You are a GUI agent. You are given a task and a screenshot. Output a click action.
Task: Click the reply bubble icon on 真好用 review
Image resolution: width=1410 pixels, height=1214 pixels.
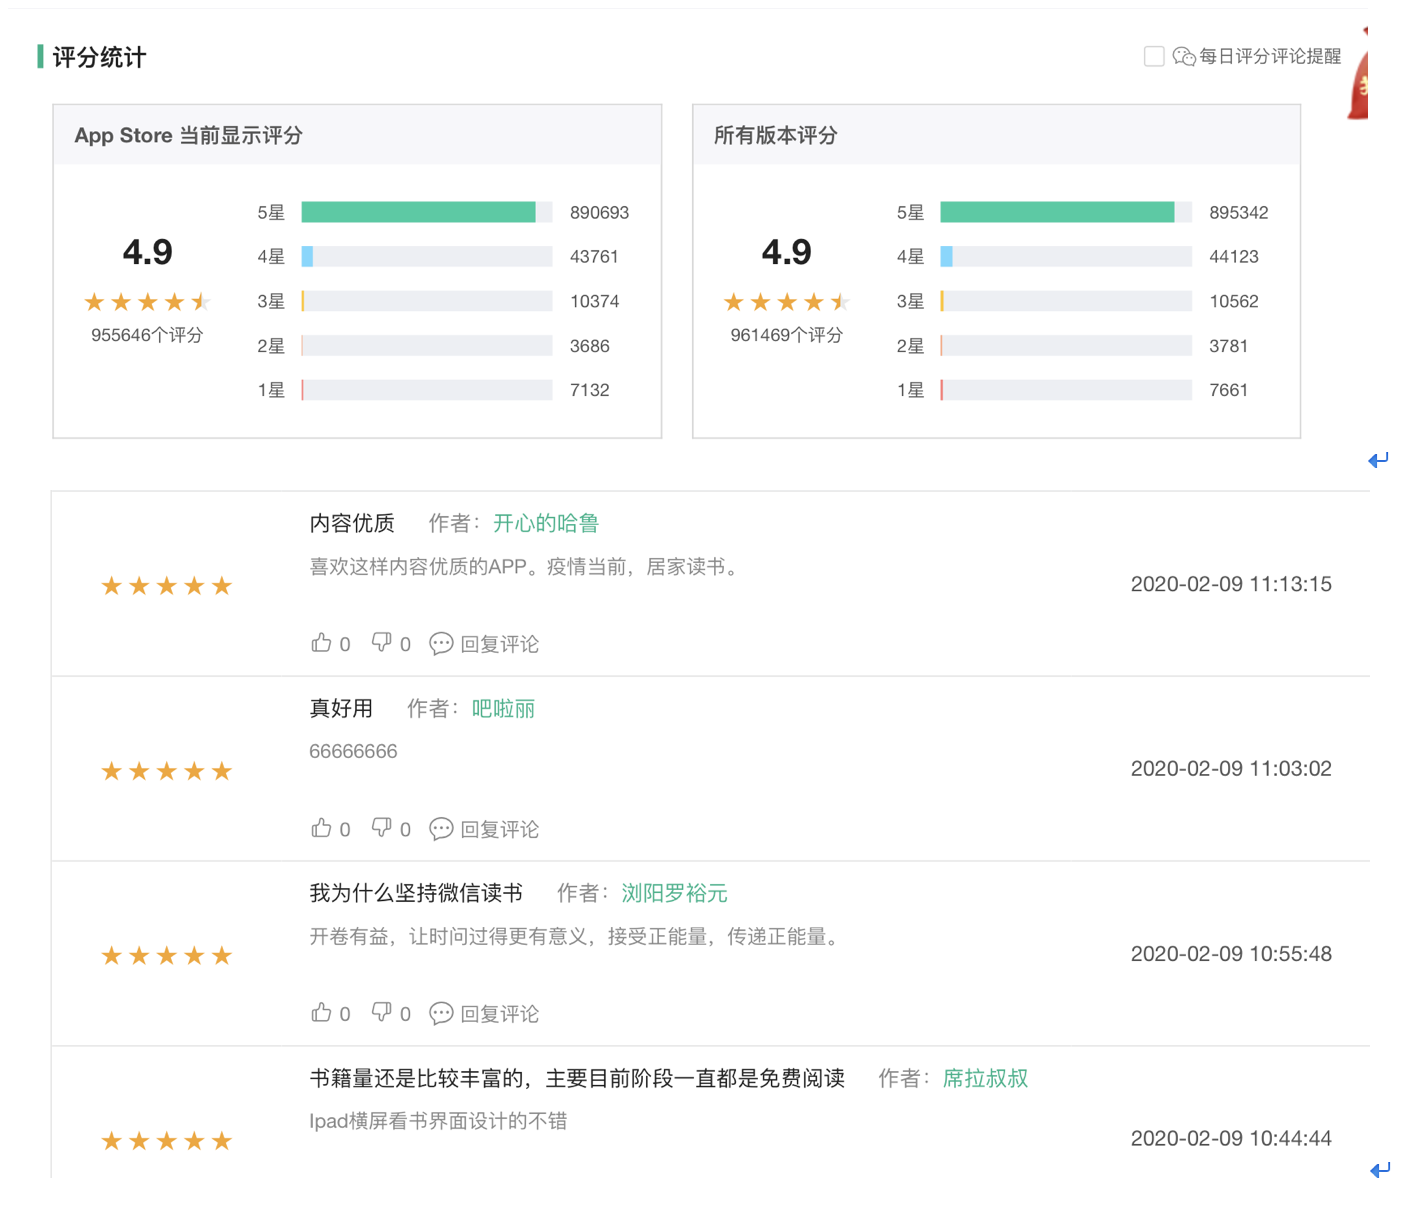click(x=441, y=828)
